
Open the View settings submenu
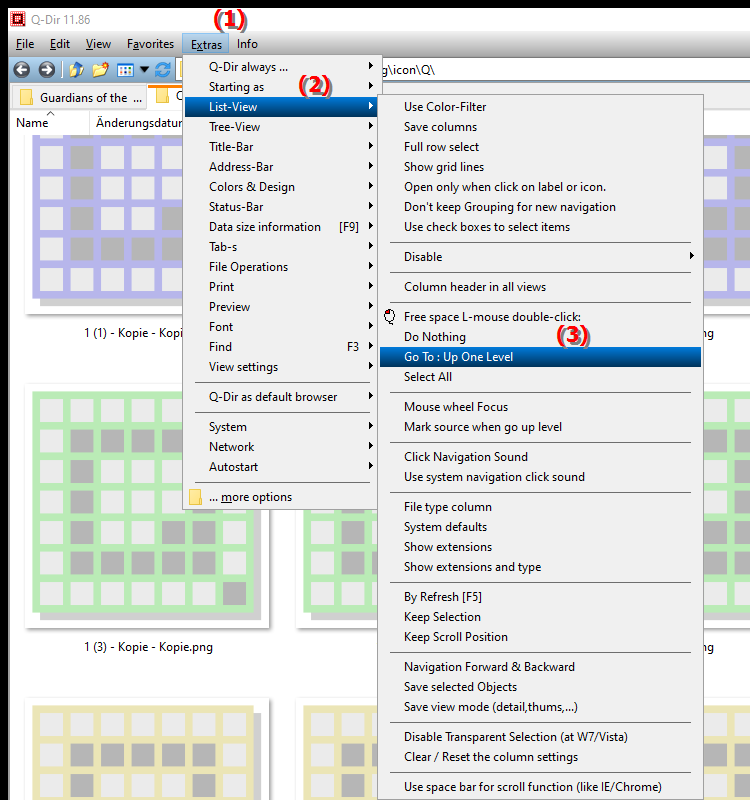coord(281,367)
